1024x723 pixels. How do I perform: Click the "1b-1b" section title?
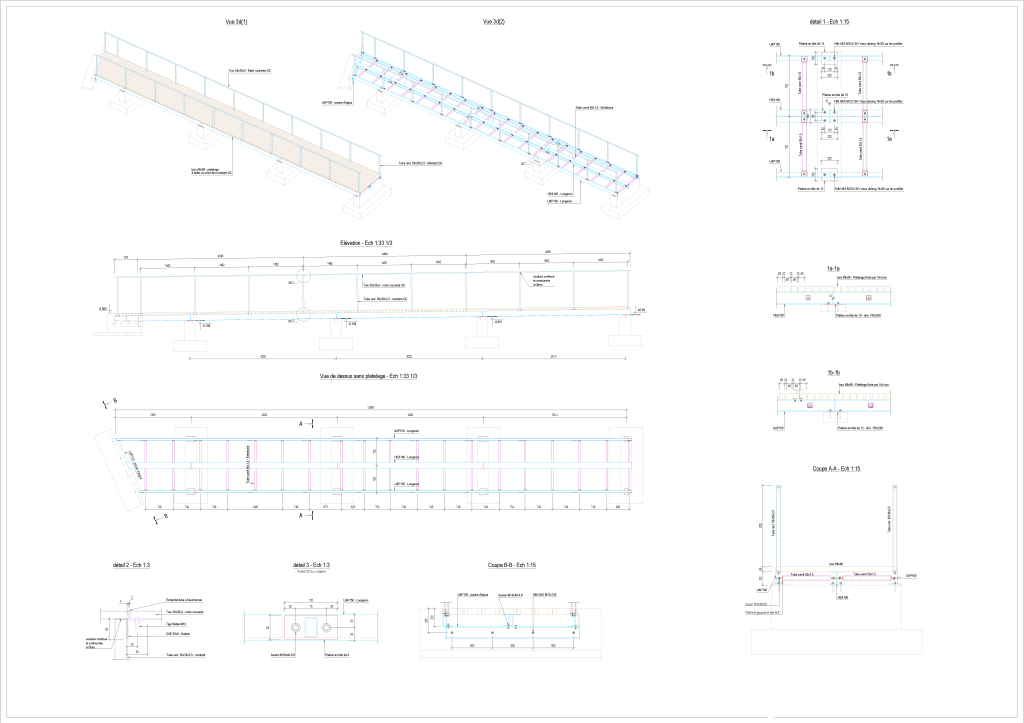(834, 373)
